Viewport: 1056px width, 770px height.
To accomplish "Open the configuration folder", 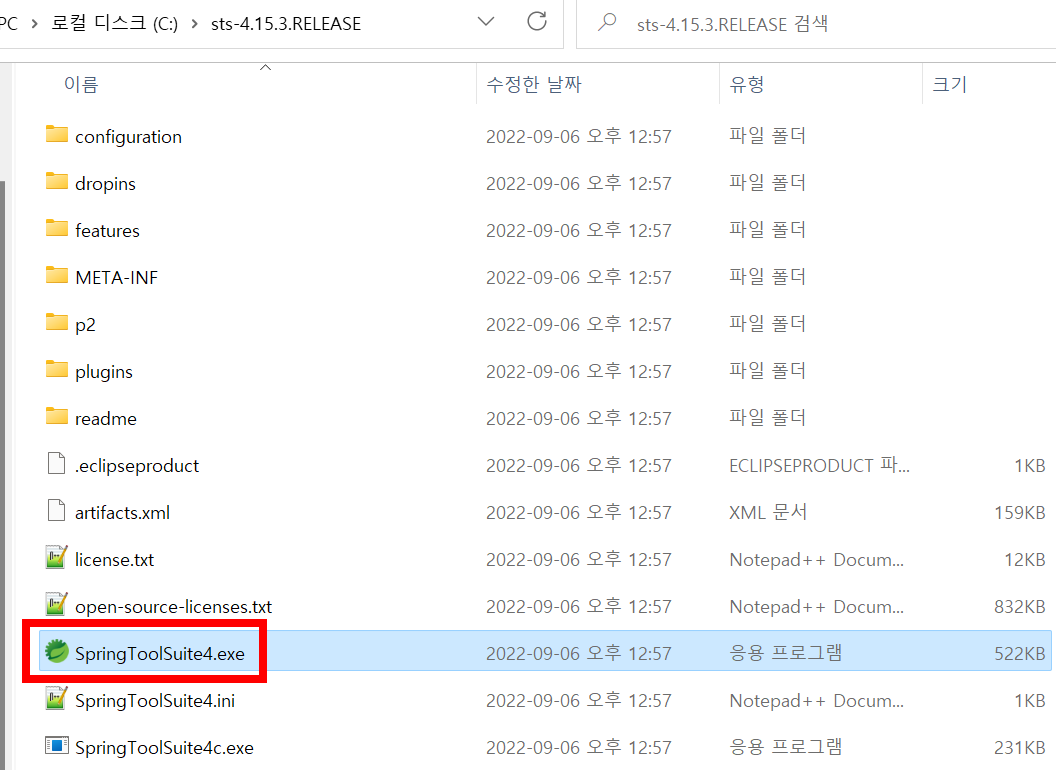I will coord(128,136).
